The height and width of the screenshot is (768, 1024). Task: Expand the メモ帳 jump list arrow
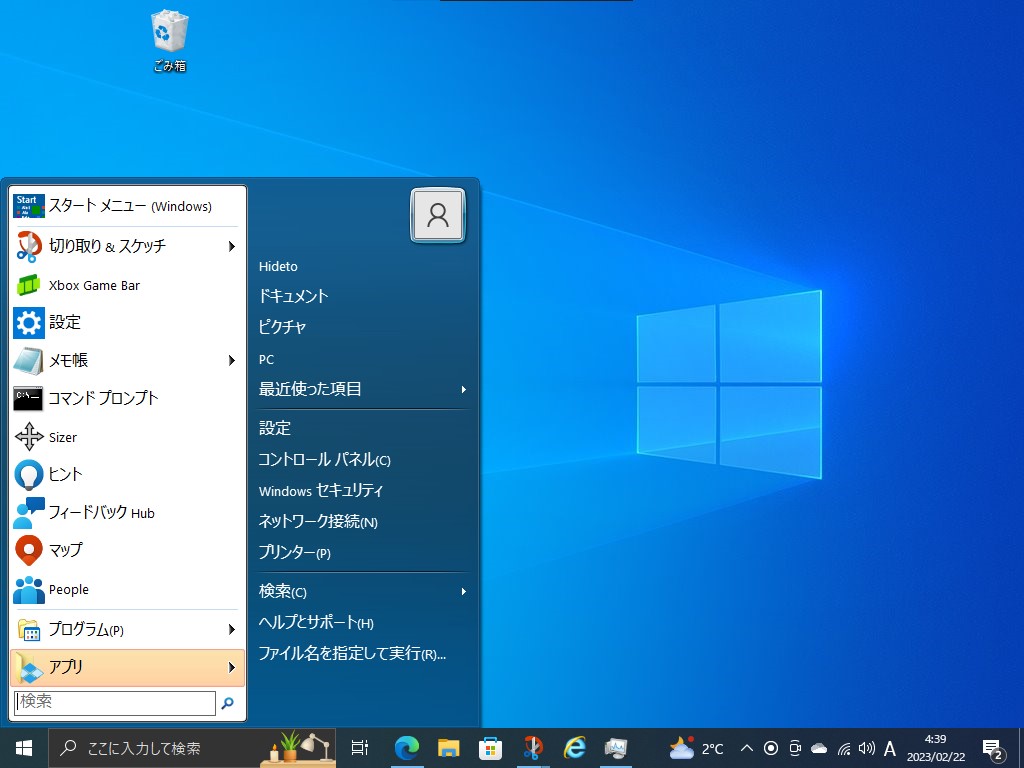point(232,360)
